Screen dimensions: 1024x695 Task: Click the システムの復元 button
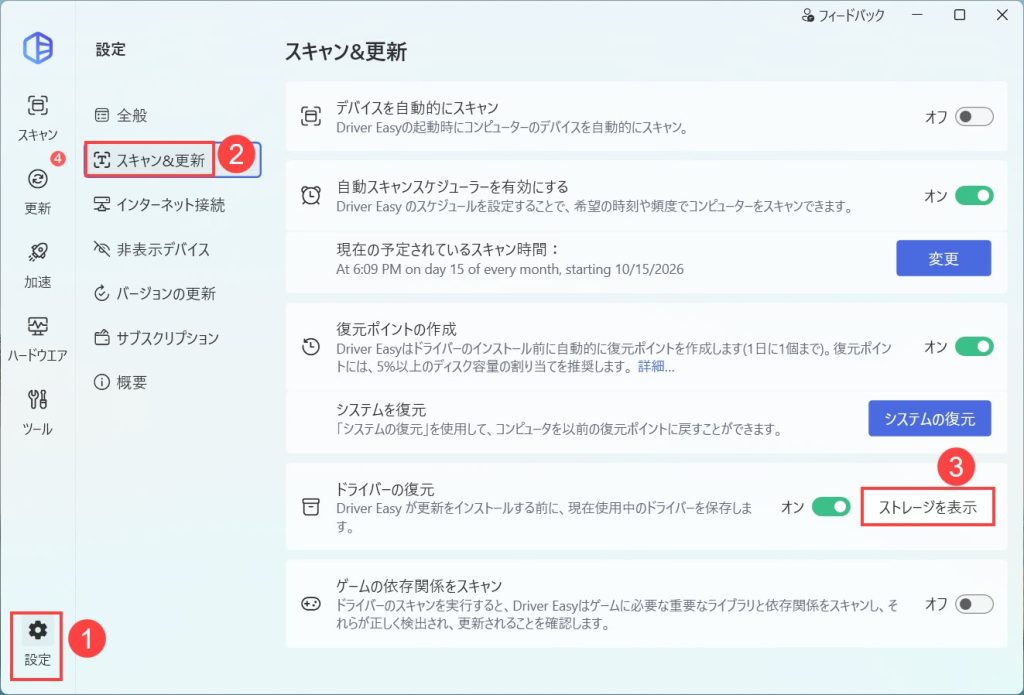coord(930,418)
